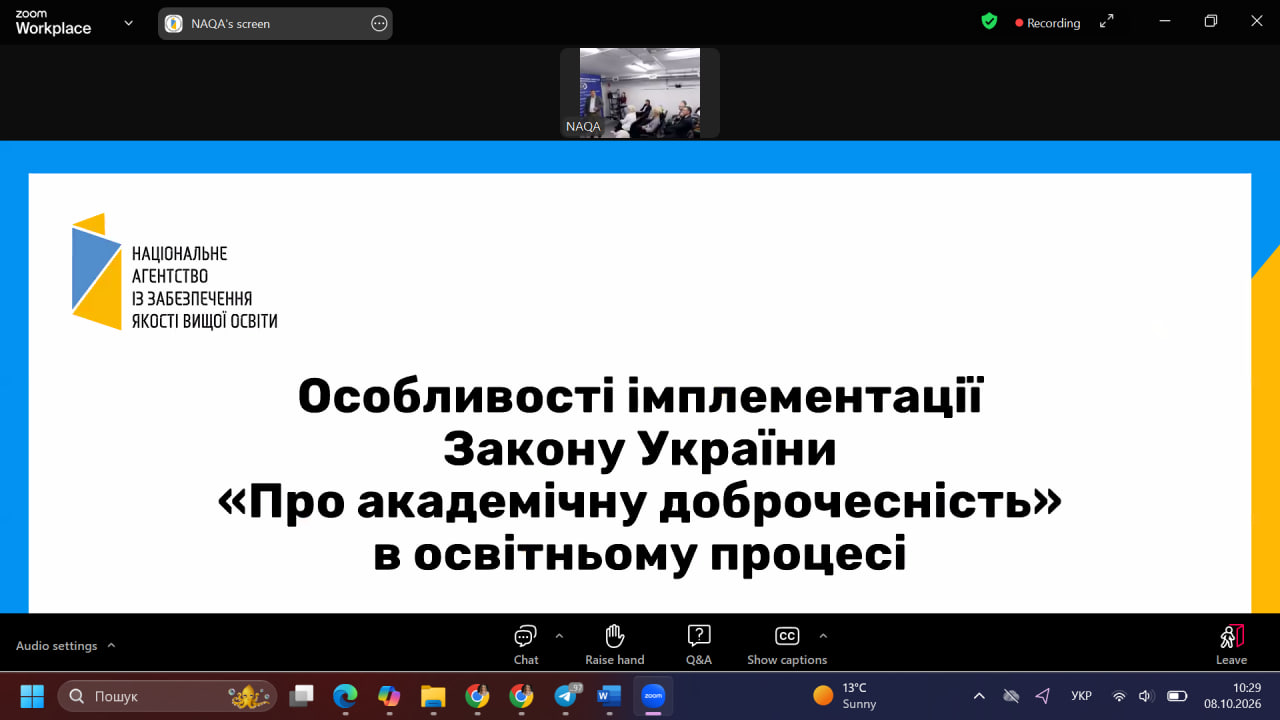Image resolution: width=1280 pixels, height=720 pixels.
Task: Click the volume speaker tray icon
Action: pos(1146,696)
